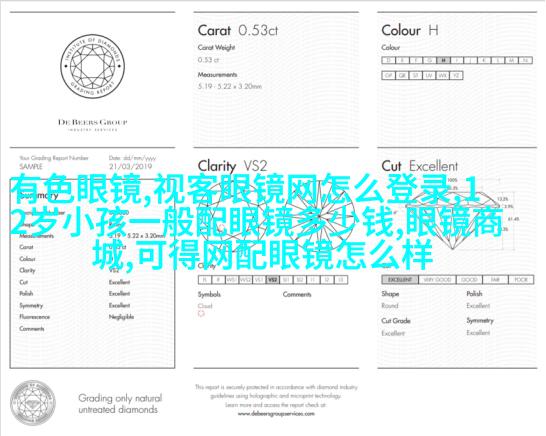Select the VERY GOOD cut grade box
The image size is (546, 436).
[x=437, y=280]
